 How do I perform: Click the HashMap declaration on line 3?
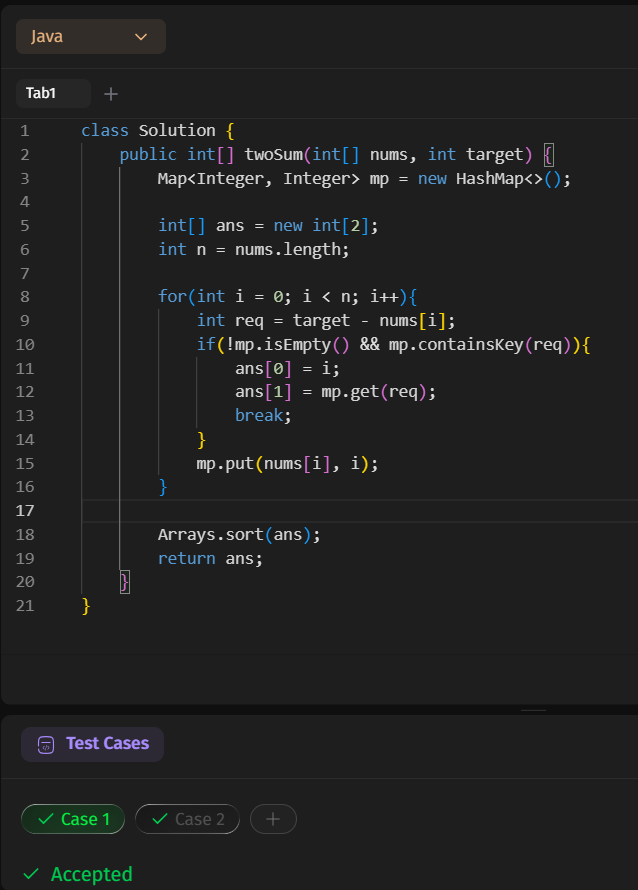[x=364, y=179]
